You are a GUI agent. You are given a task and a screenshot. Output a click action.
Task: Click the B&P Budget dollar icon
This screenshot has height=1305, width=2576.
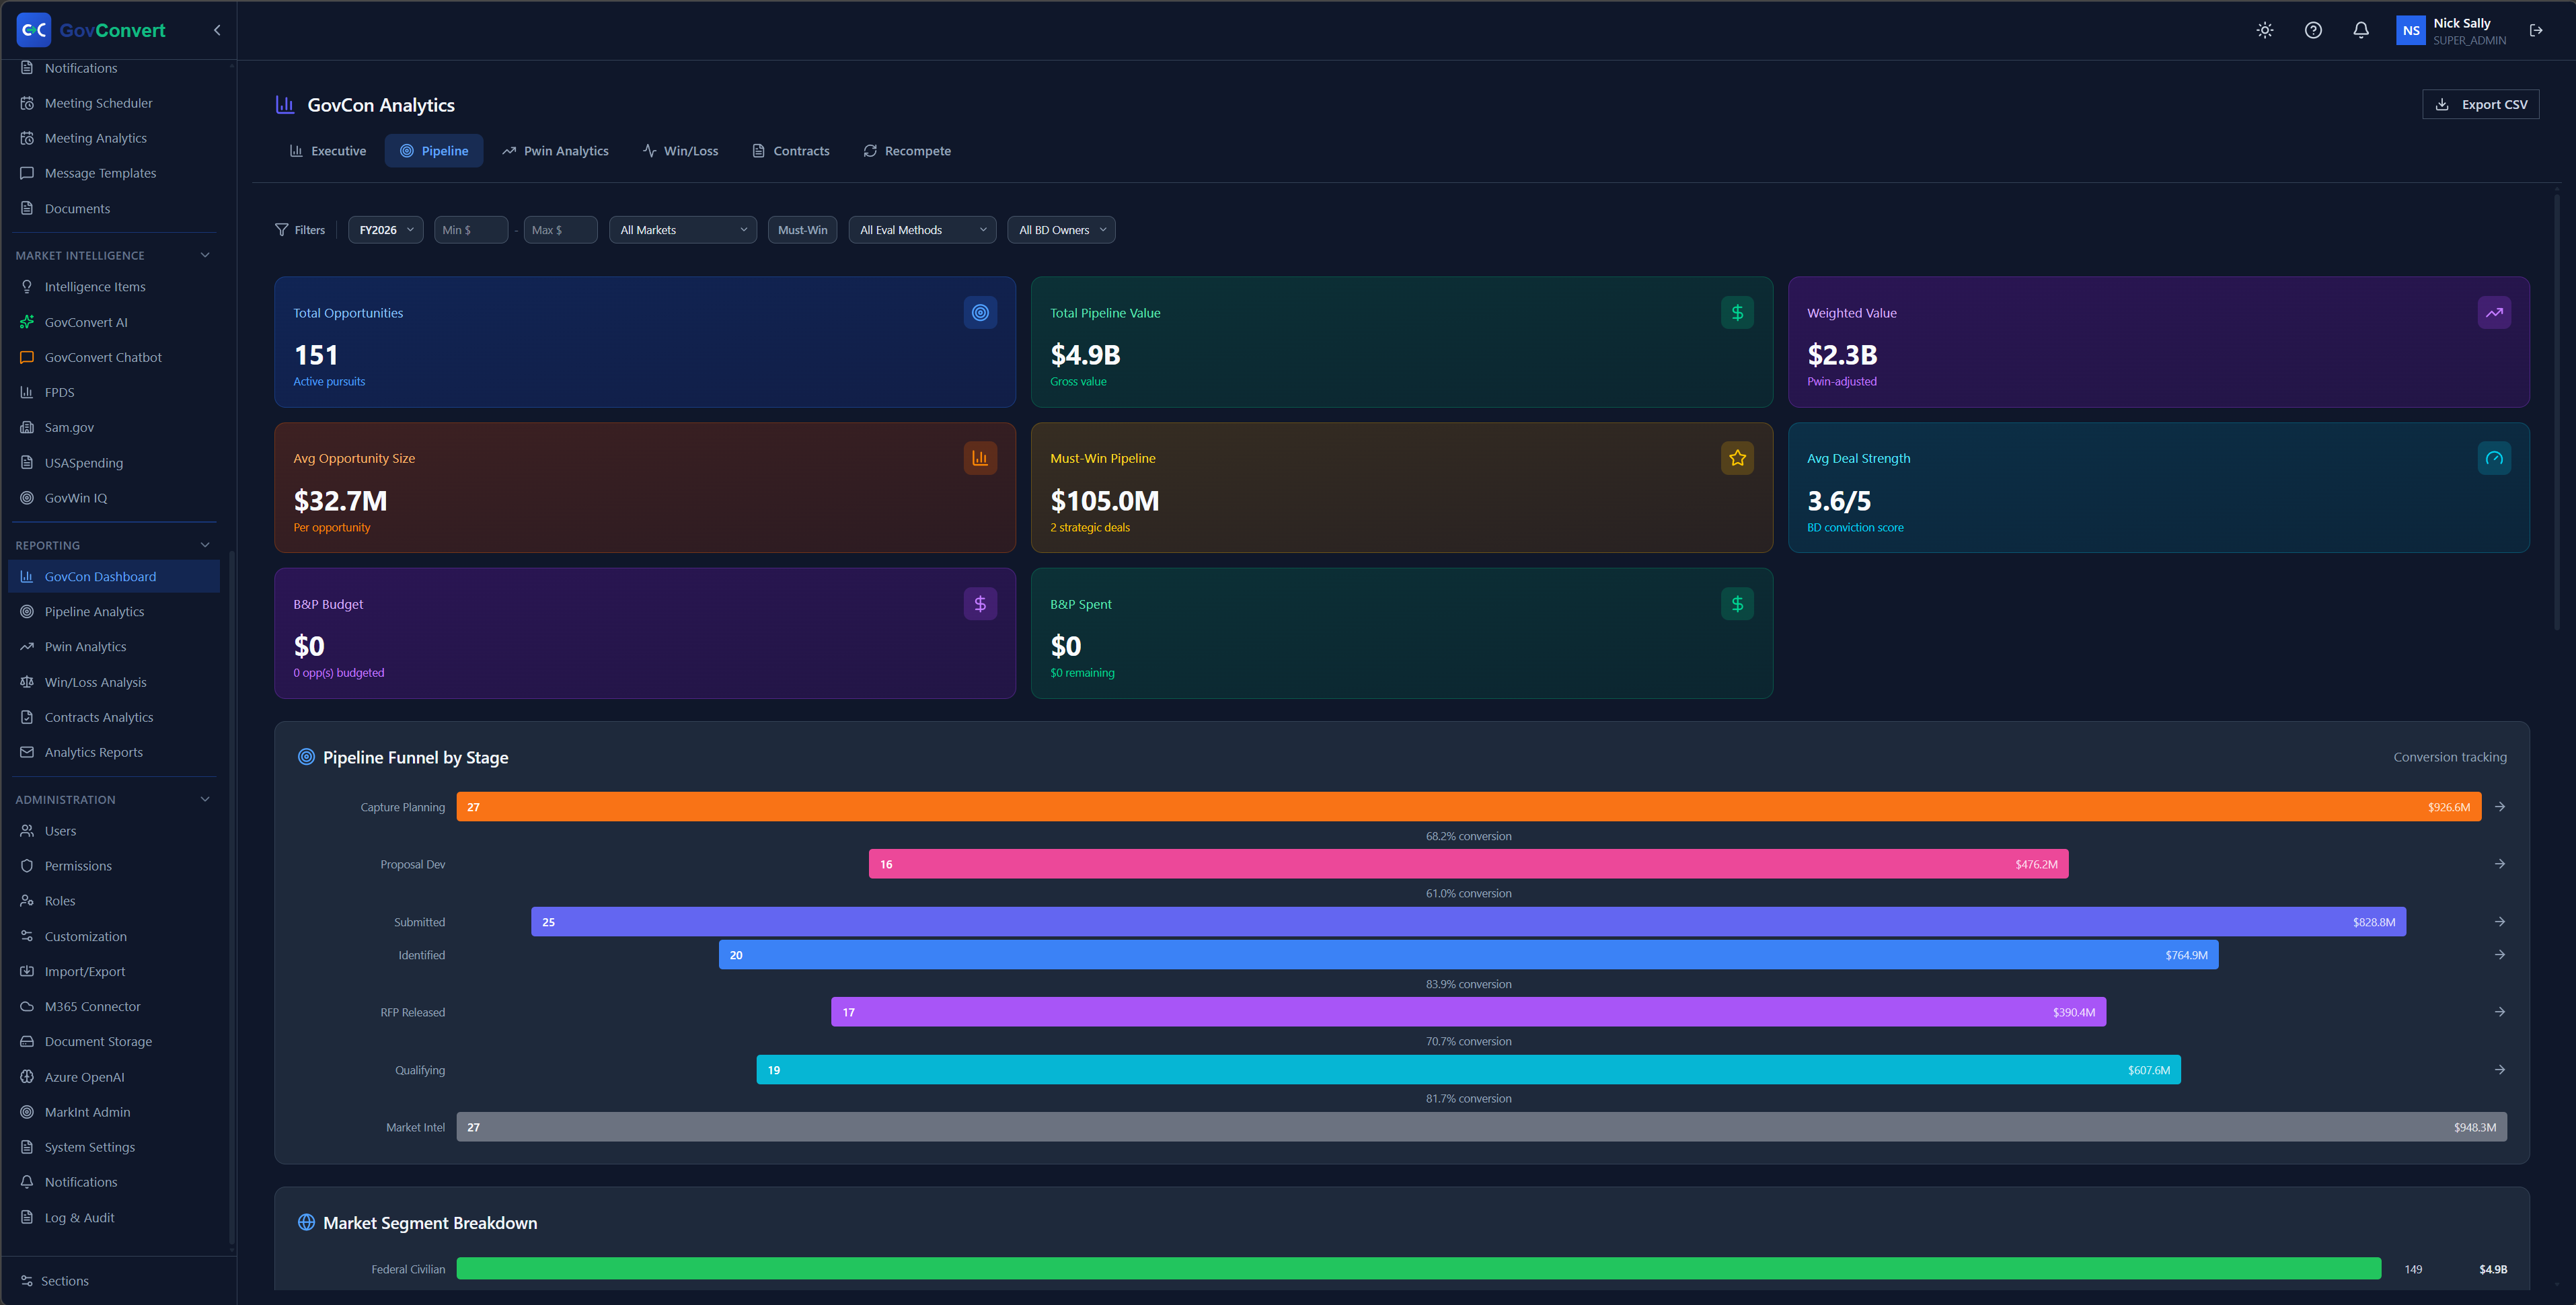[980, 604]
